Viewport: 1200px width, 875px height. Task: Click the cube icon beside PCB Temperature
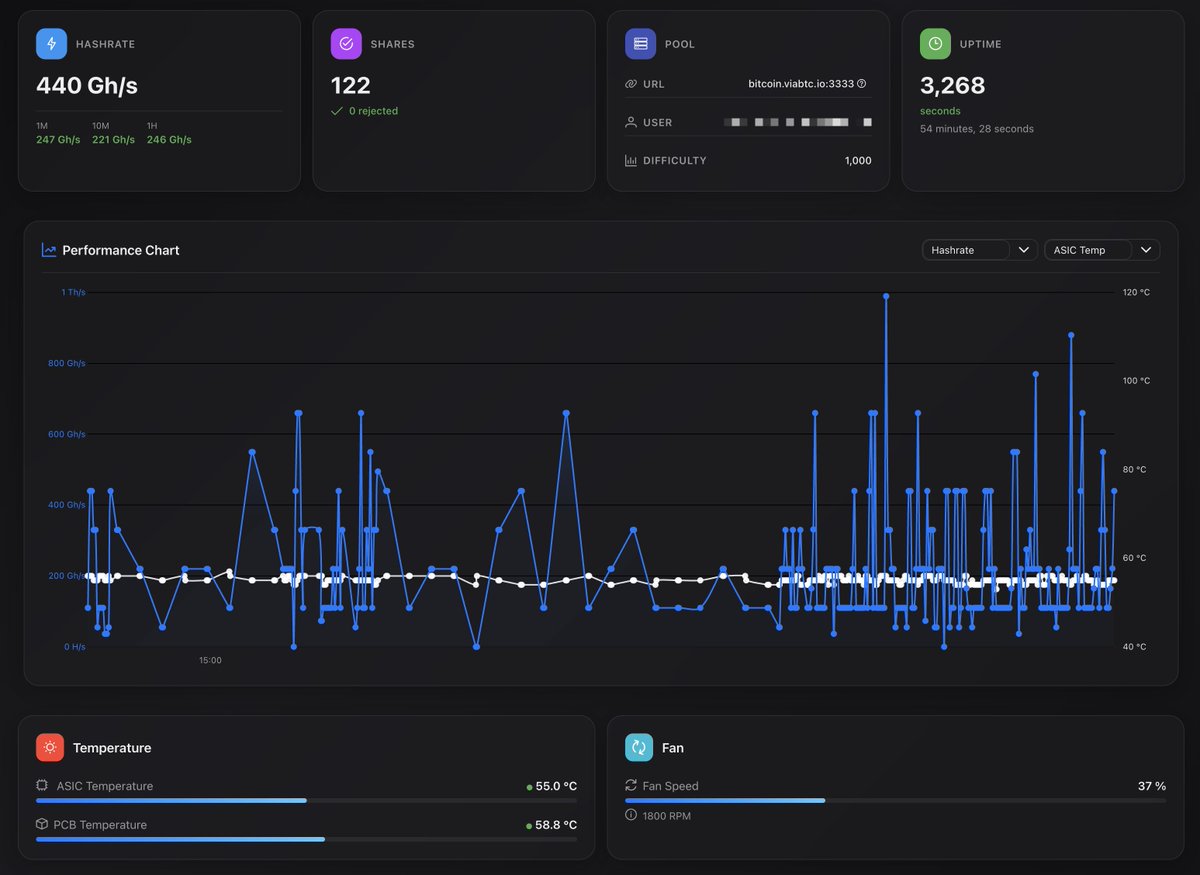pyautogui.click(x=42, y=825)
